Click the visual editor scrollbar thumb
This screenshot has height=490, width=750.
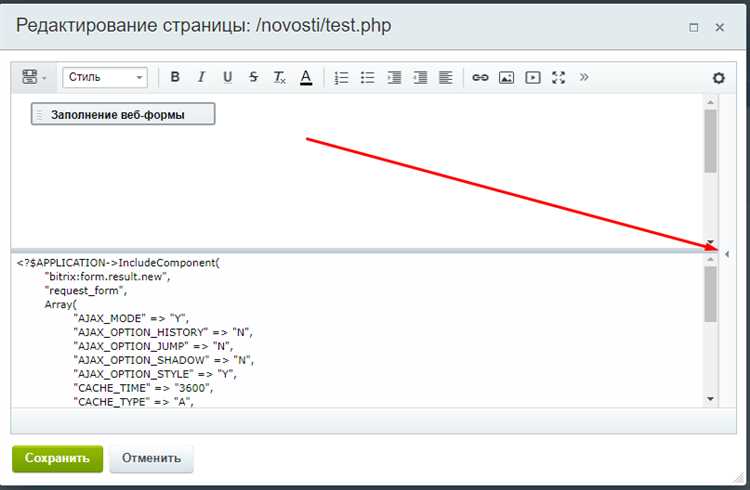pos(710,141)
